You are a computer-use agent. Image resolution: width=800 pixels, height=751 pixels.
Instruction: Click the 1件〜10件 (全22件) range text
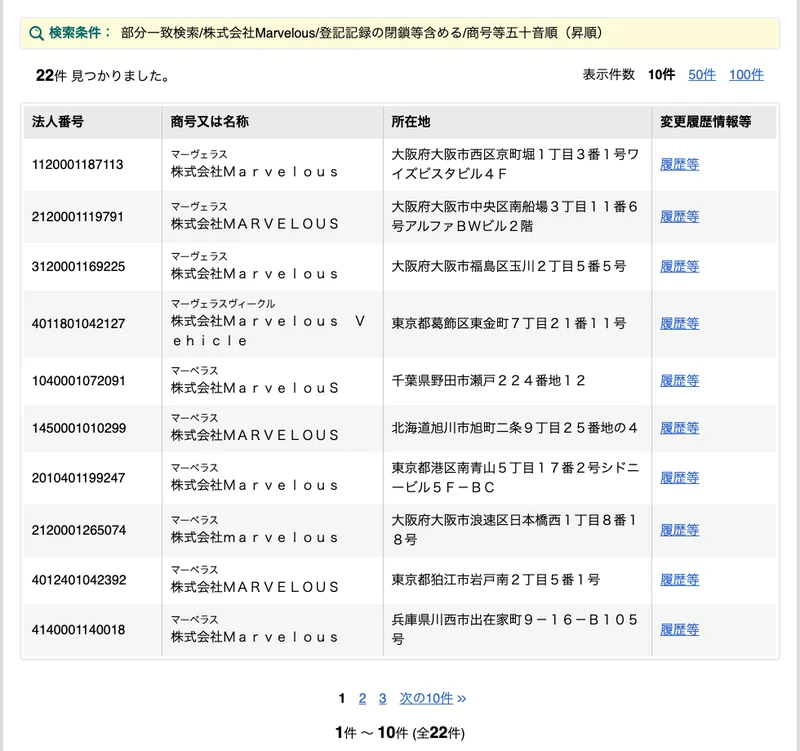click(399, 733)
